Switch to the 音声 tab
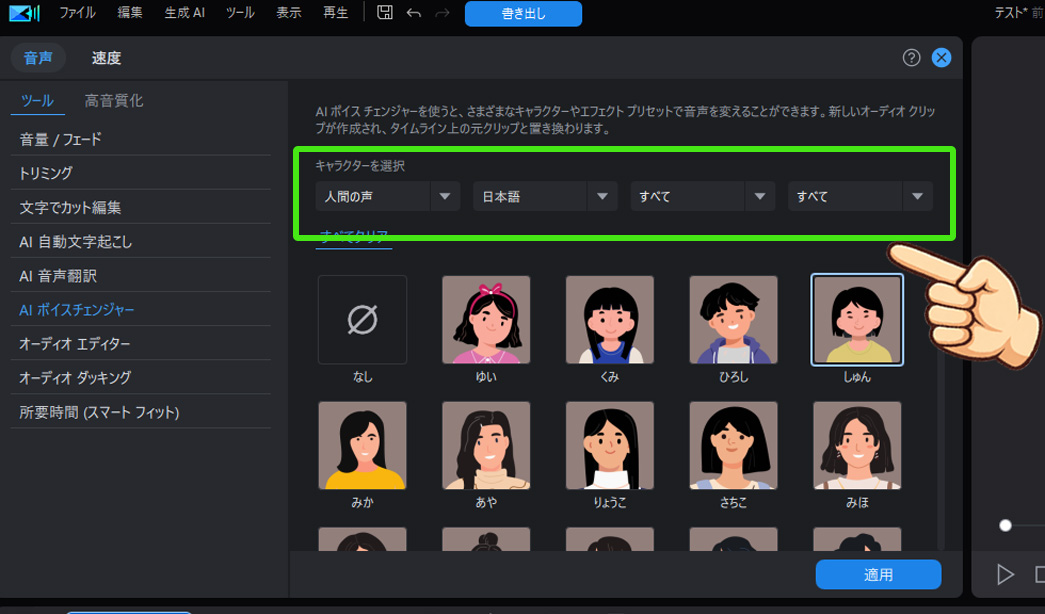 [x=38, y=58]
